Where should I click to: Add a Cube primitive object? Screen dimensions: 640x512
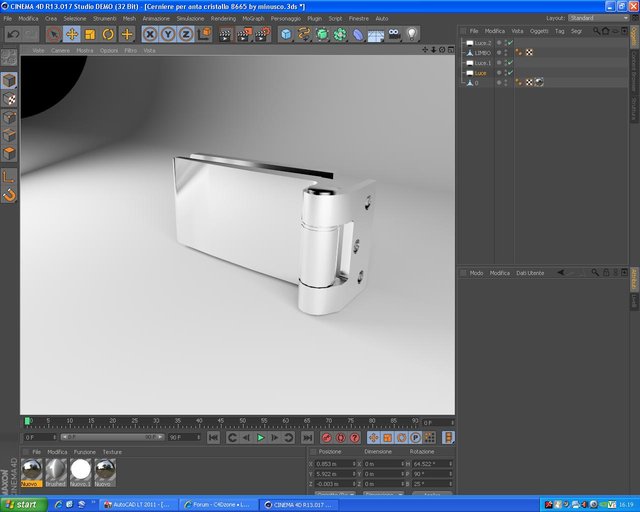(x=286, y=34)
